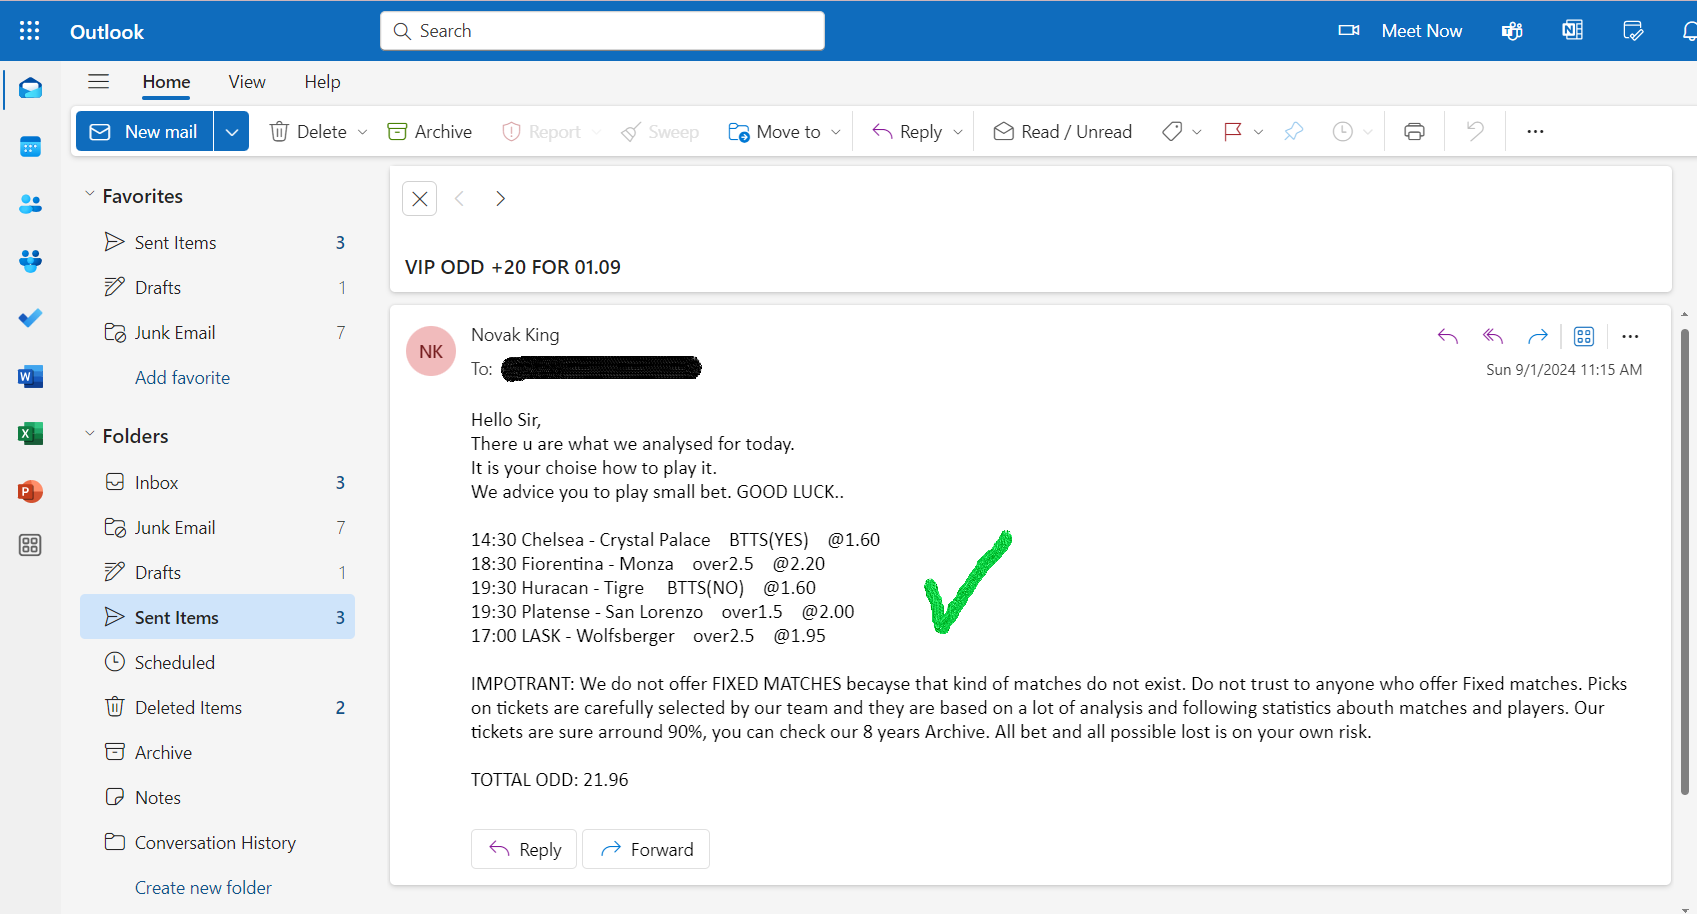
Task: Open the Conversation History folder
Action: click(x=217, y=842)
